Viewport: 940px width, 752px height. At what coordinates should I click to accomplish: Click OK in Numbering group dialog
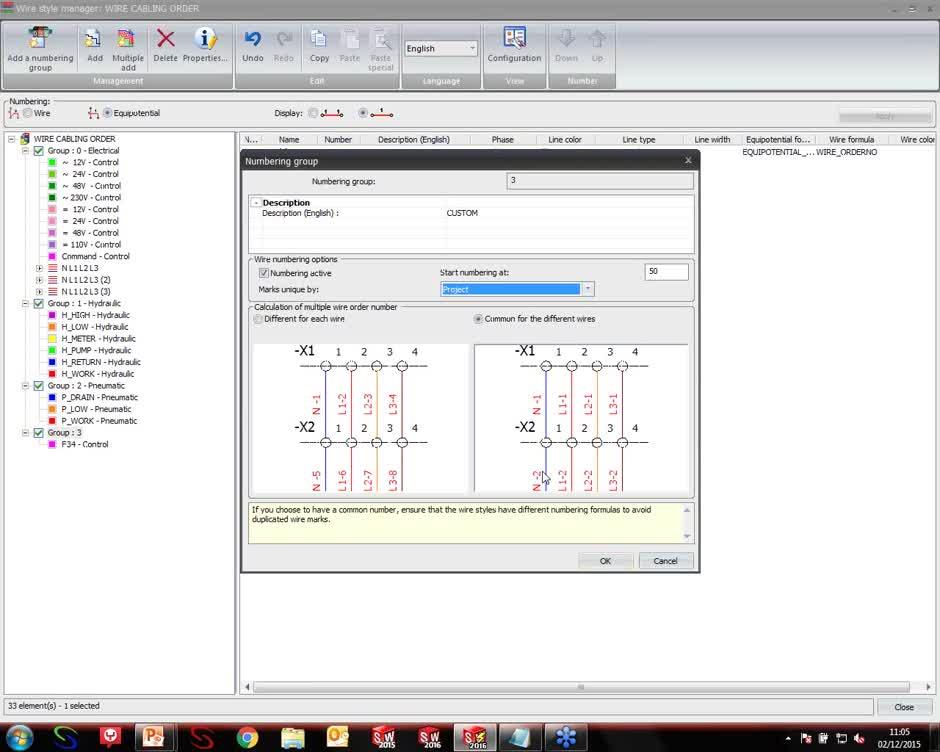point(605,561)
